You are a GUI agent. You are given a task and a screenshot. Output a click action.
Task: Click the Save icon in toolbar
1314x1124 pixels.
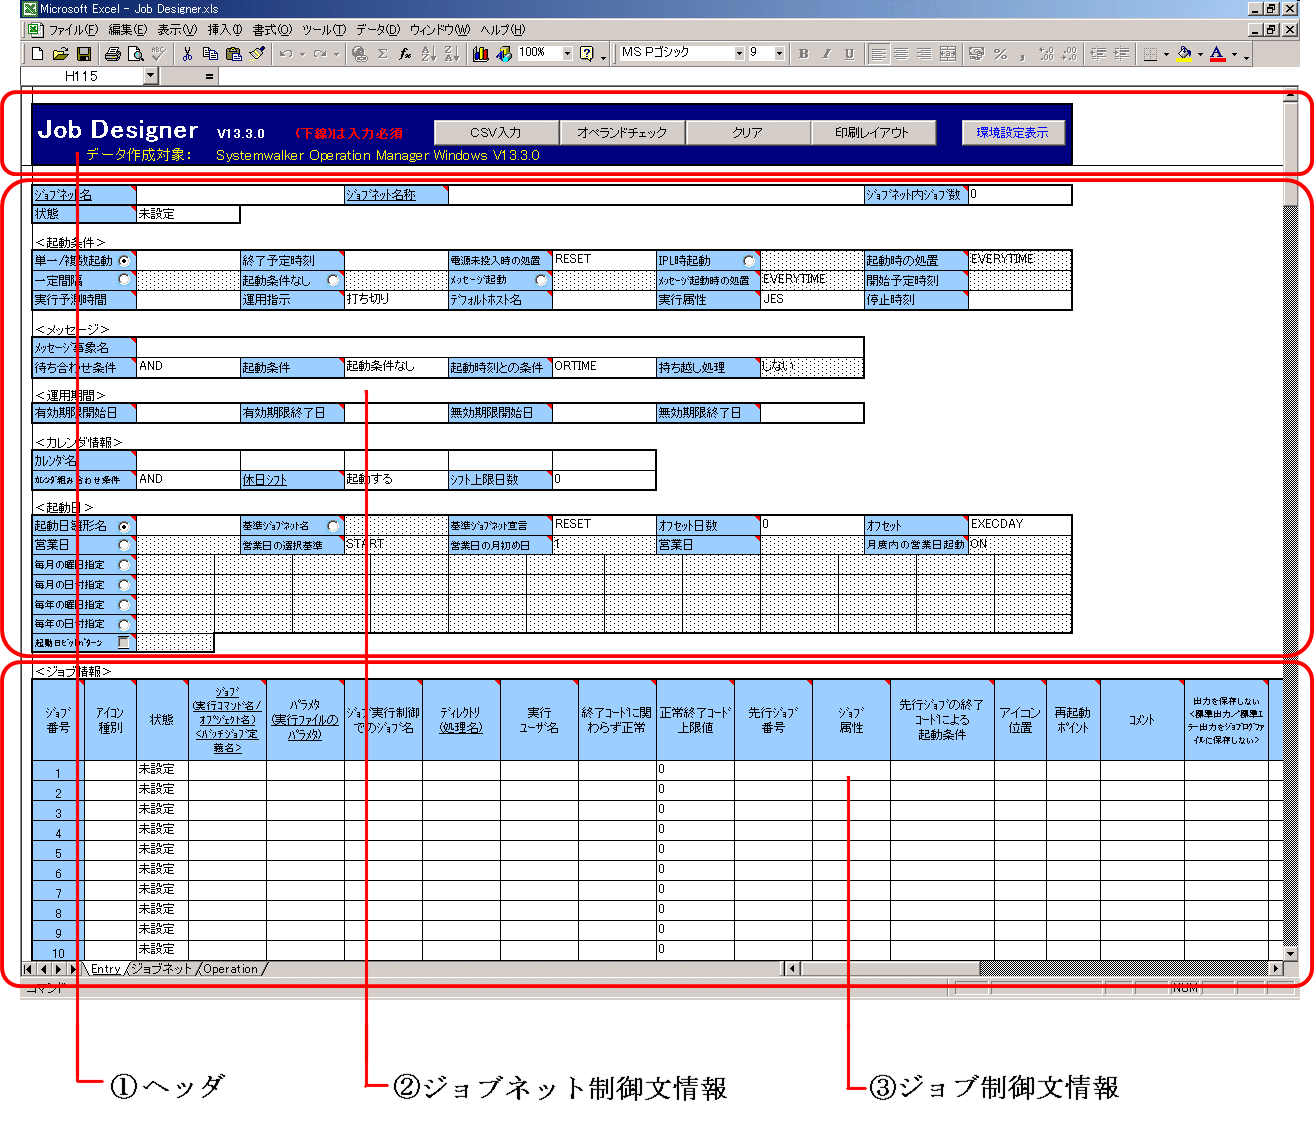(84, 54)
